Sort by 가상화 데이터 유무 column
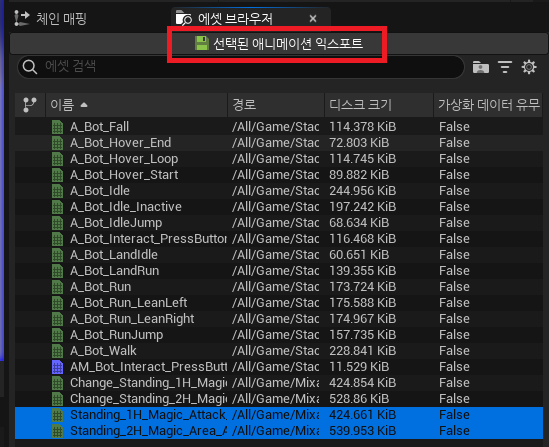This screenshot has height=447, width=549. click(488, 105)
